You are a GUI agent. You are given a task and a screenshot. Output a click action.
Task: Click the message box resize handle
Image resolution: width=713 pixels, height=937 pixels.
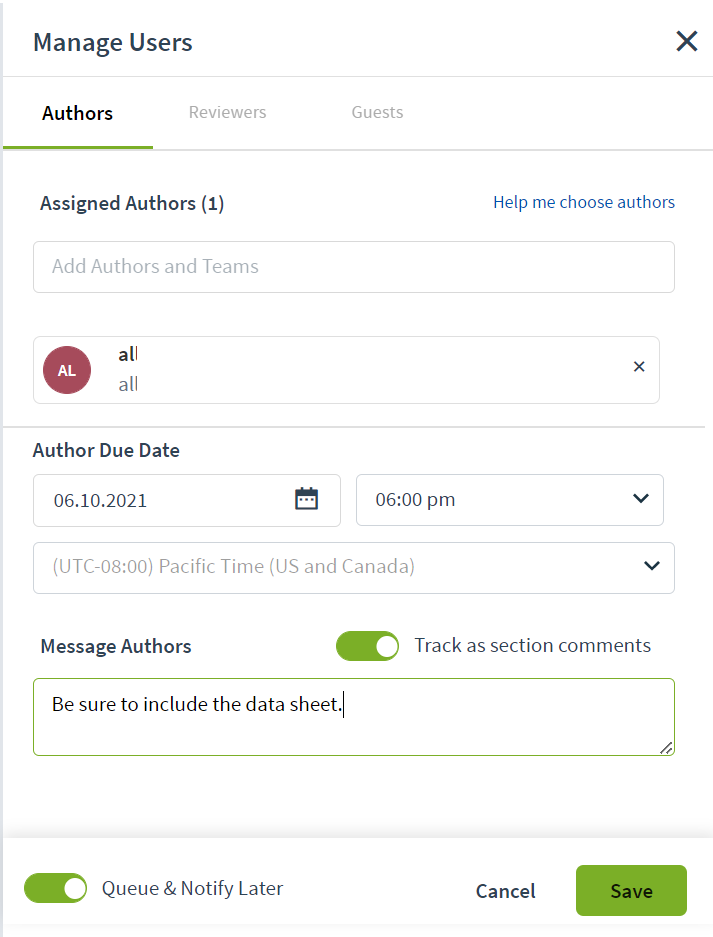666,748
